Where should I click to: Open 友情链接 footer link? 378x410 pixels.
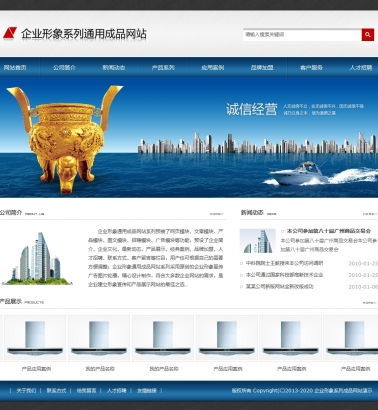(x=147, y=390)
